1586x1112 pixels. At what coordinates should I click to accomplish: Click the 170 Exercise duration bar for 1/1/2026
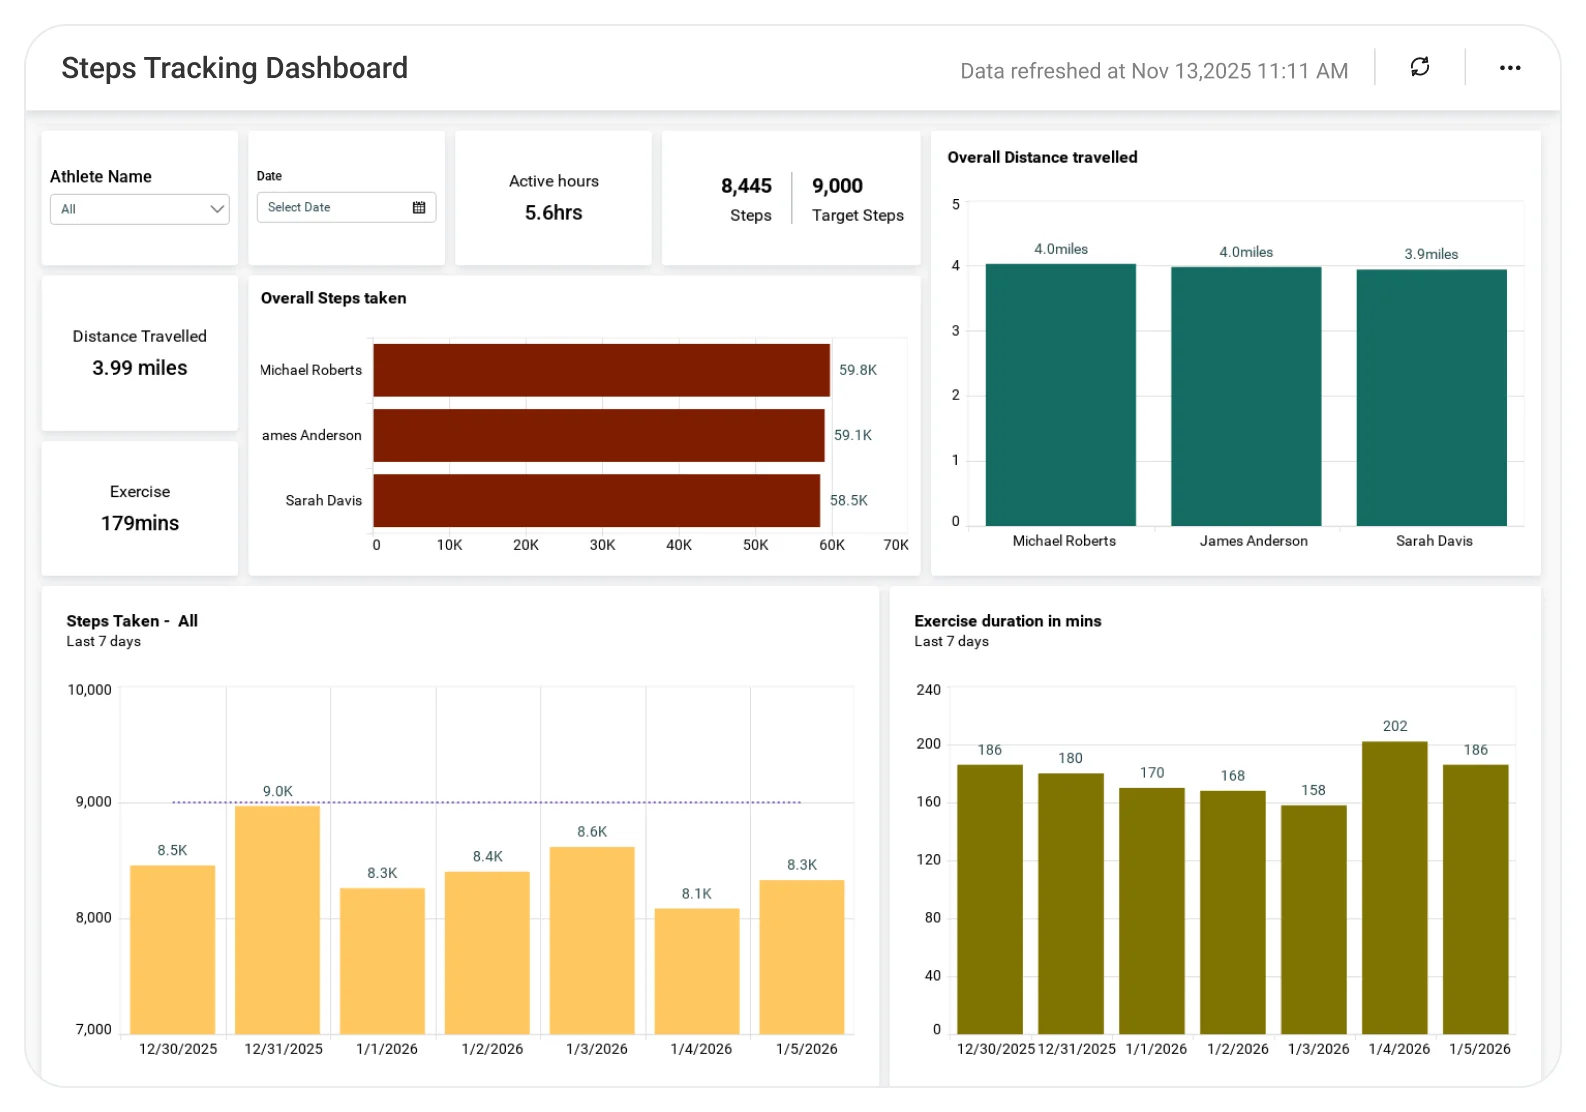tap(1152, 911)
